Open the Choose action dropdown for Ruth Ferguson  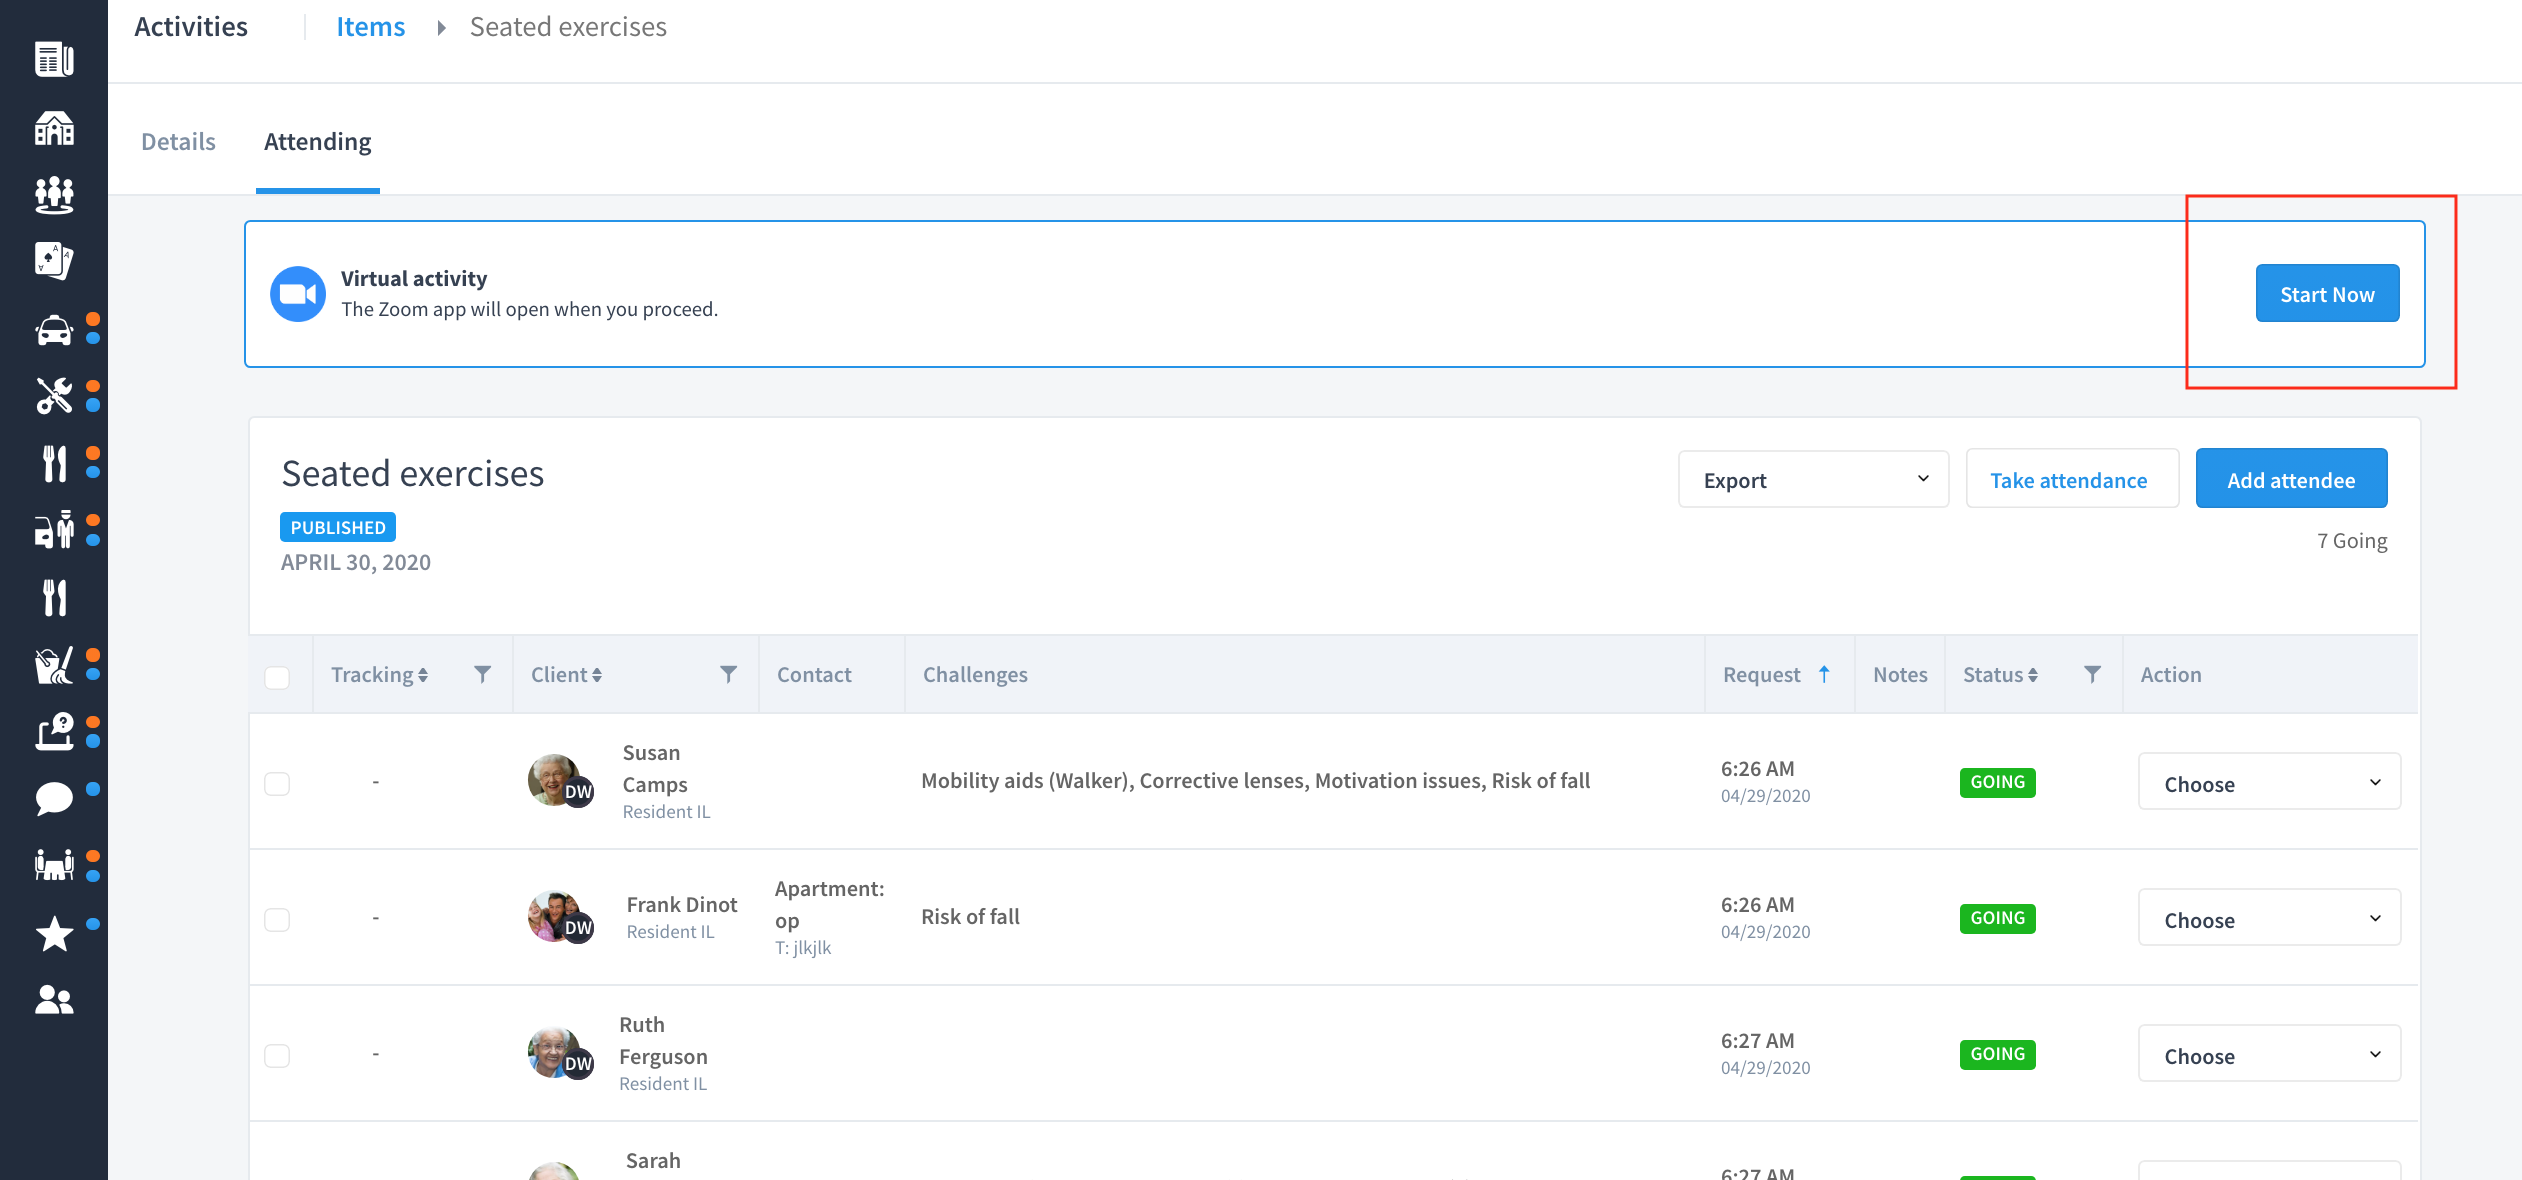[2269, 1055]
